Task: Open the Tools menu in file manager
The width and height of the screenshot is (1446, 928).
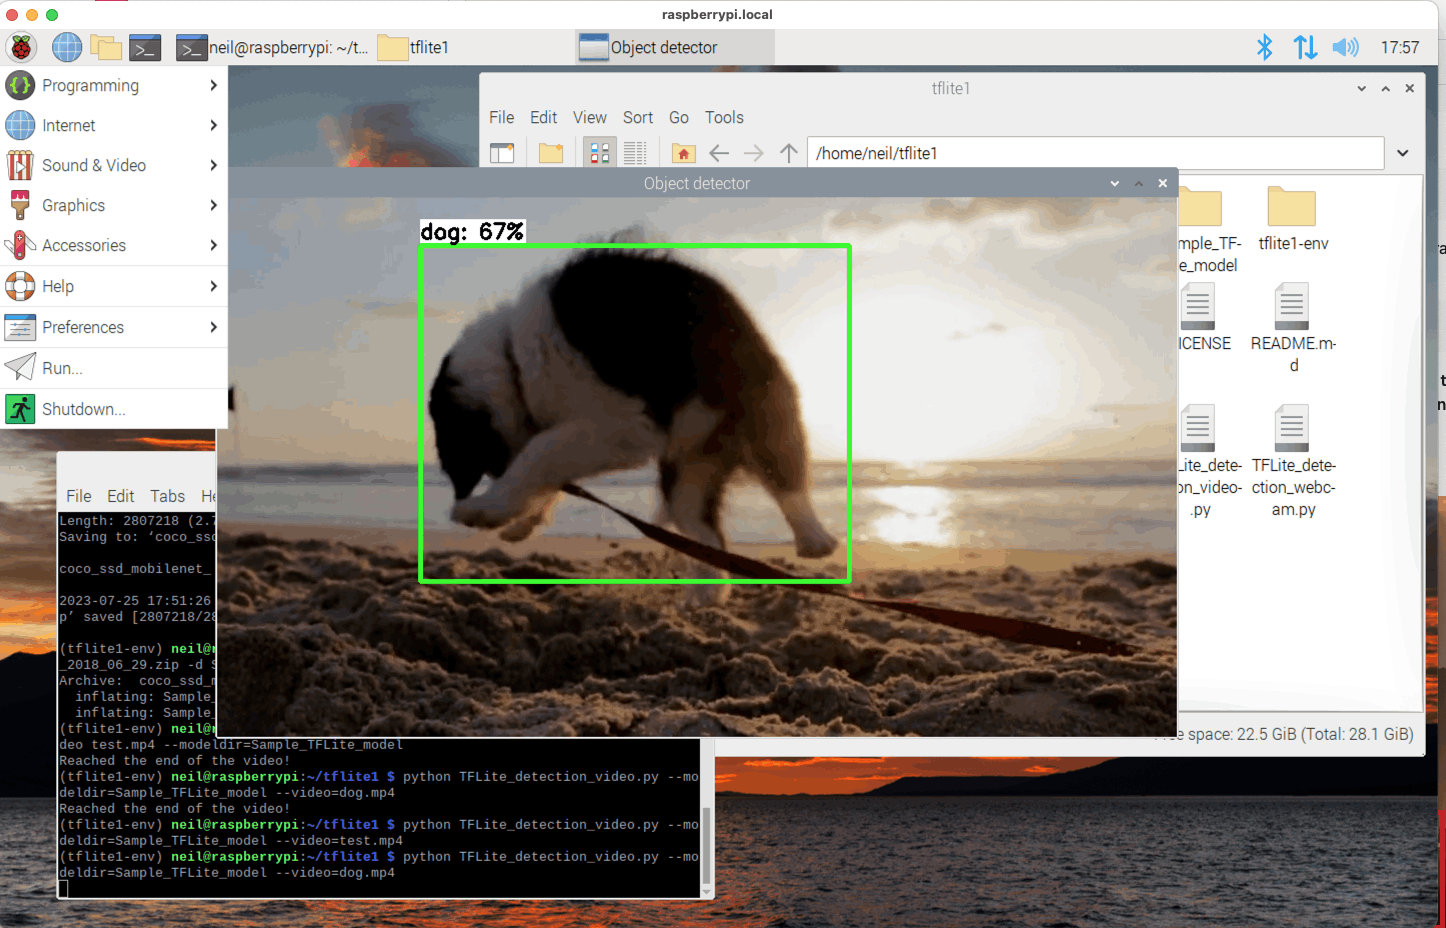Action: coord(724,117)
